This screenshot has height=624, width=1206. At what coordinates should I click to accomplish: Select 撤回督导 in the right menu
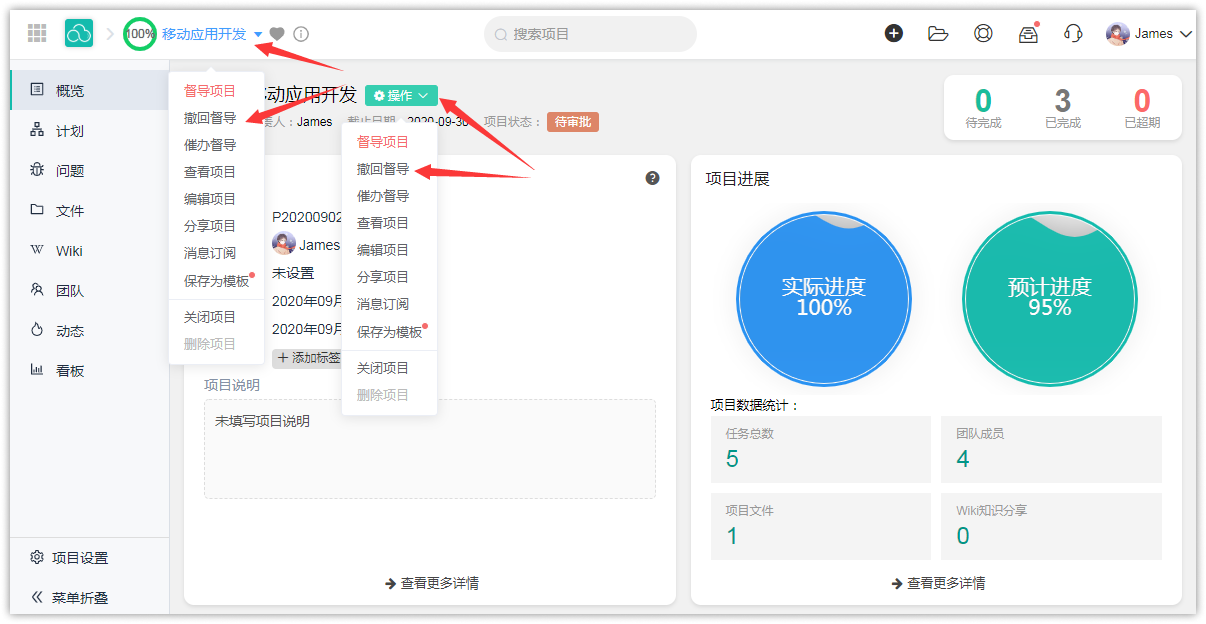pyautogui.click(x=383, y=169)
